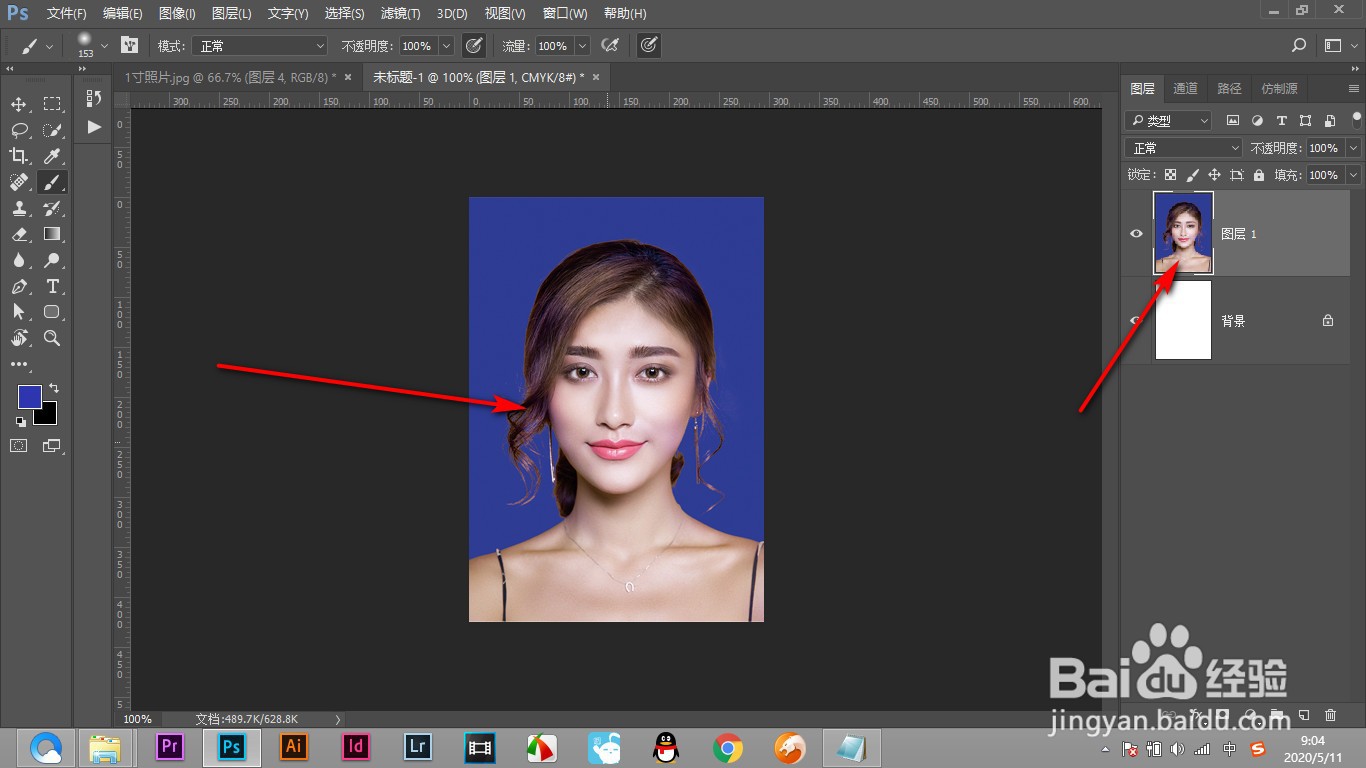Click the Clone Stamp tool
1366x768 pixels.
tap(18, 208)
